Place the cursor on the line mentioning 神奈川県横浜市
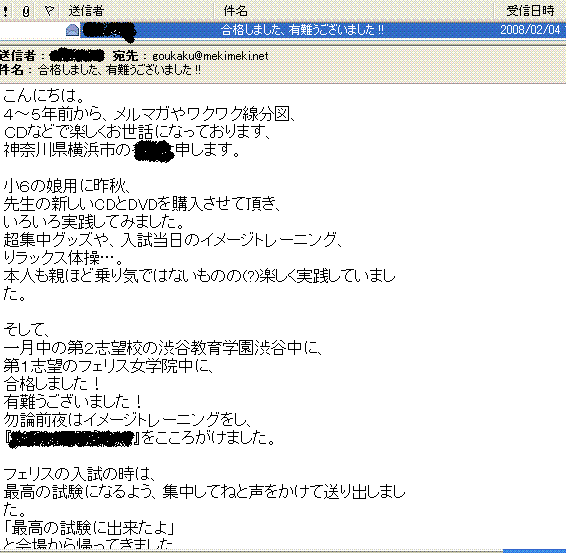 pyautogui.click(x=122, y=150)
